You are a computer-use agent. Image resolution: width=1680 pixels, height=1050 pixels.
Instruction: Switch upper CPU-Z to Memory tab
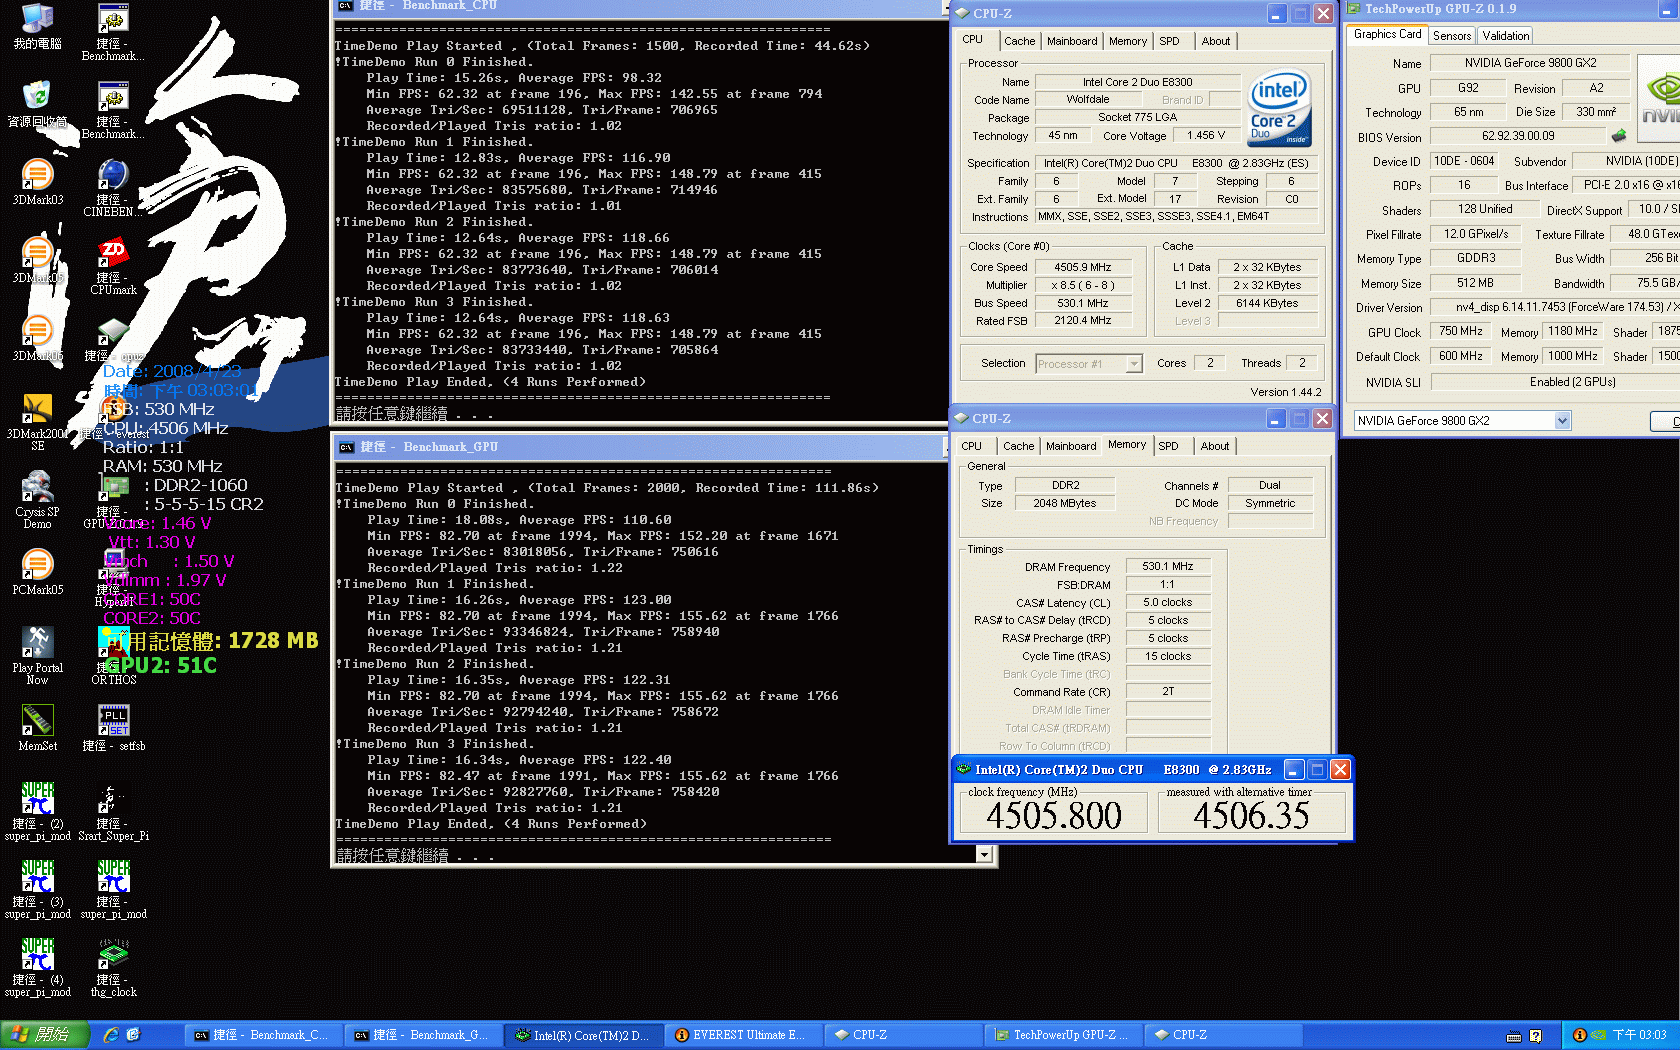(1128, 41)
